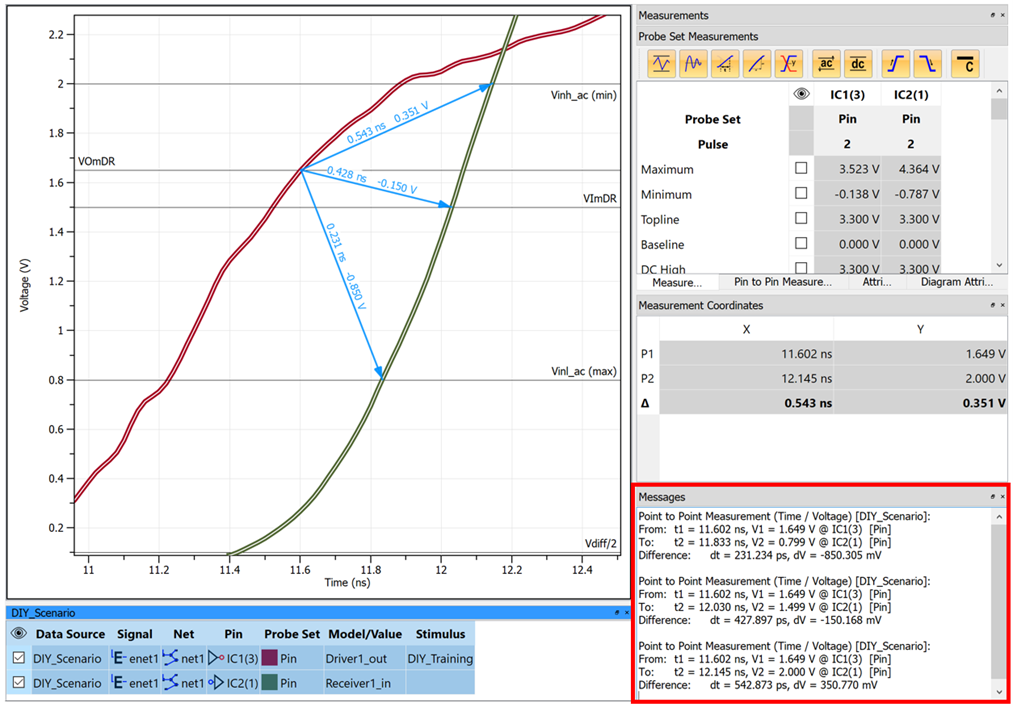Screen dimensions: 1013x707
Task: Open the Diagram Attri... tab
Action: pyautogui.click(x=957, y=282)
